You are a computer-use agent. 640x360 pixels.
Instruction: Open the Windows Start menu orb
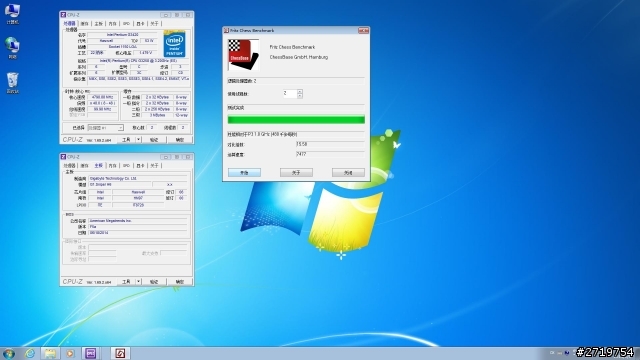click(9, 353)
